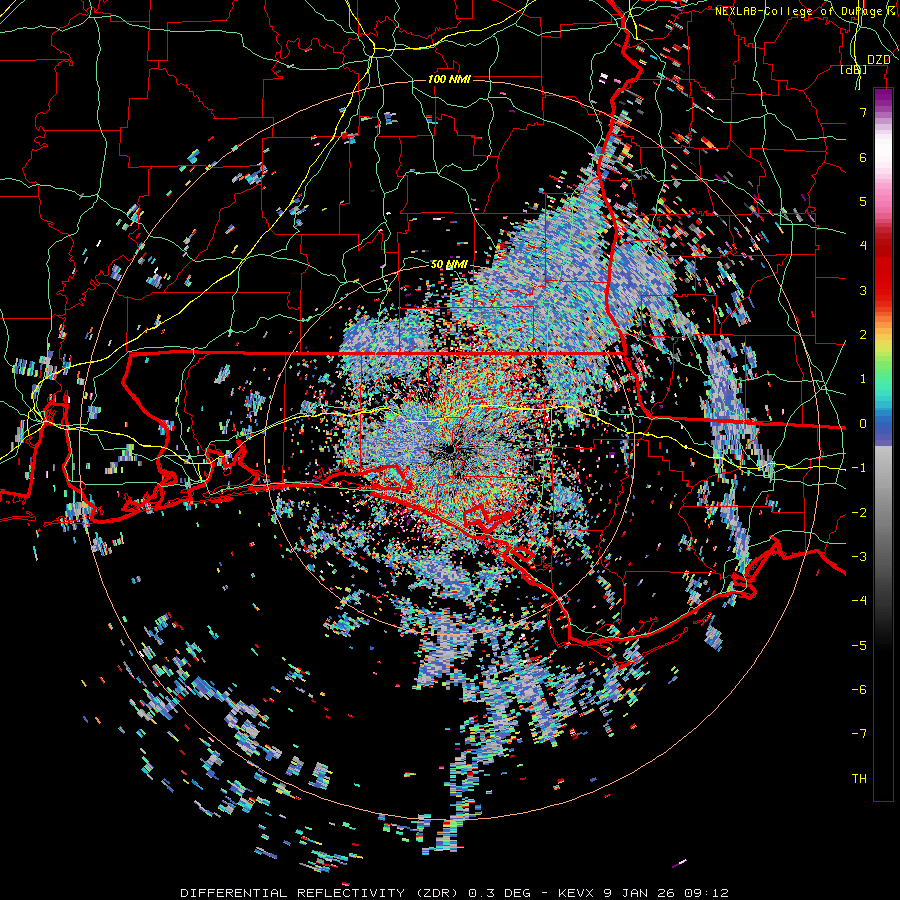Select the 6 value on the scale
The width and height of the screenshot is (900, 900).
click(x=863, y=157)
